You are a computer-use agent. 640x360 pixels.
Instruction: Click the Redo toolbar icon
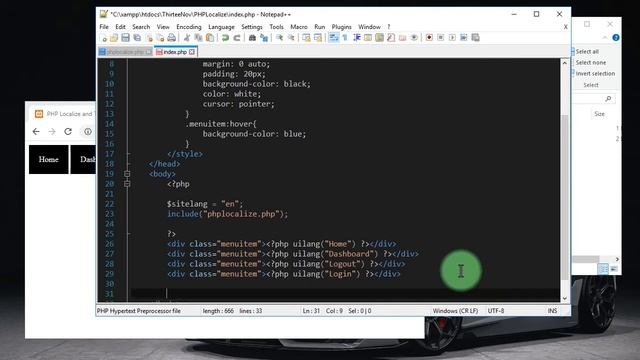click(237, 38)
